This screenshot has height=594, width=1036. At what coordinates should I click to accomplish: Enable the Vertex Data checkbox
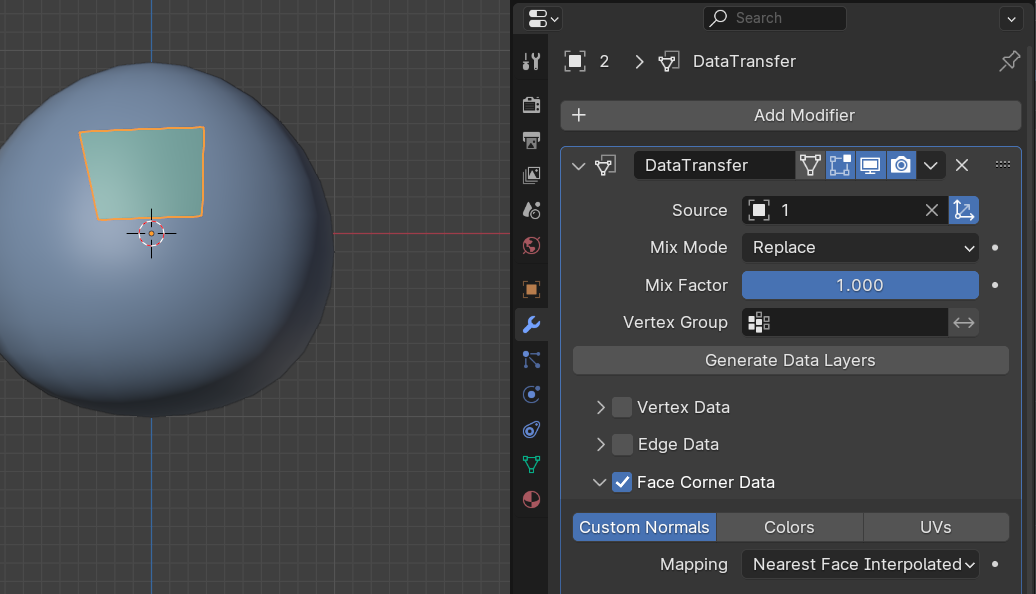[622, 407]
